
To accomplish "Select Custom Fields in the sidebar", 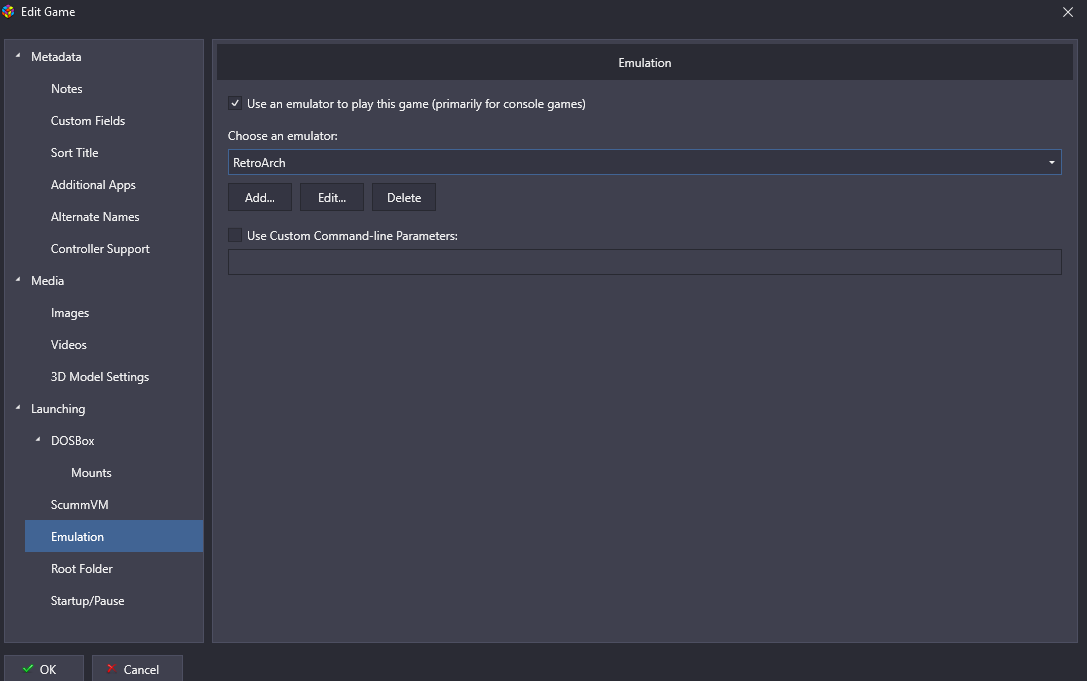I will 88,121.
